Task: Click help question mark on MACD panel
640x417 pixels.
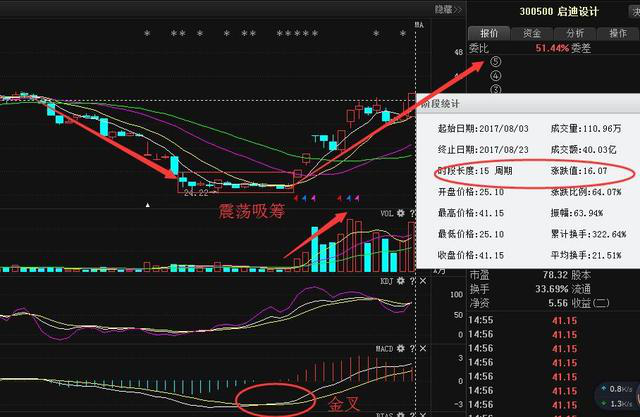Action: click(410, 347)
